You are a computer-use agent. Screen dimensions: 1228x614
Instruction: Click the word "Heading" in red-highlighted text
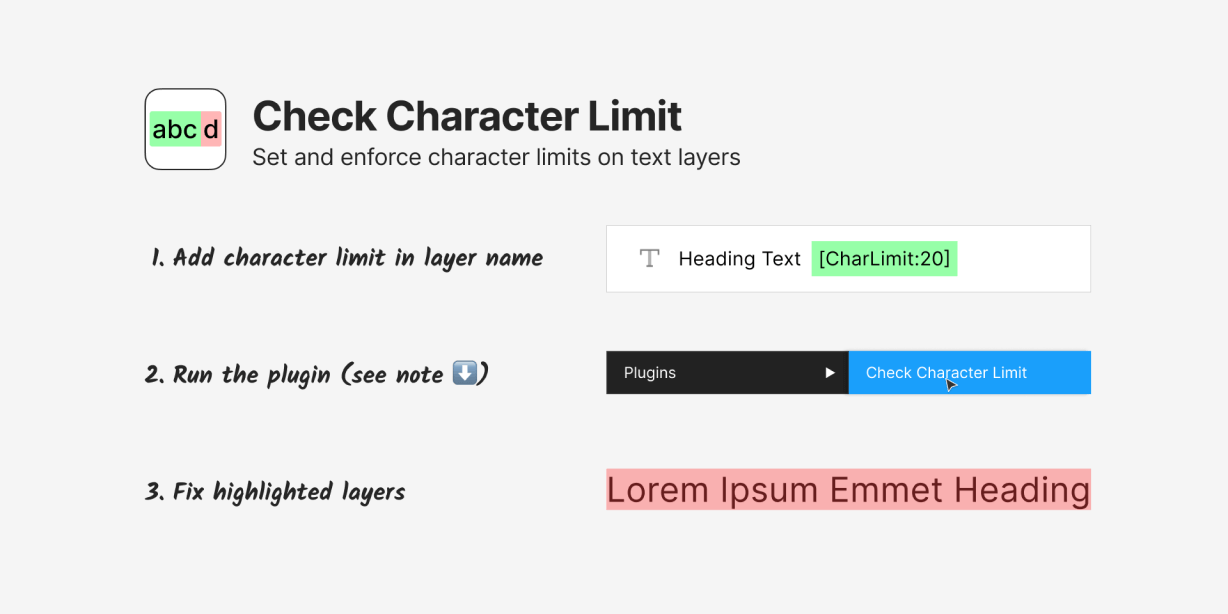tap(1021, 490)
